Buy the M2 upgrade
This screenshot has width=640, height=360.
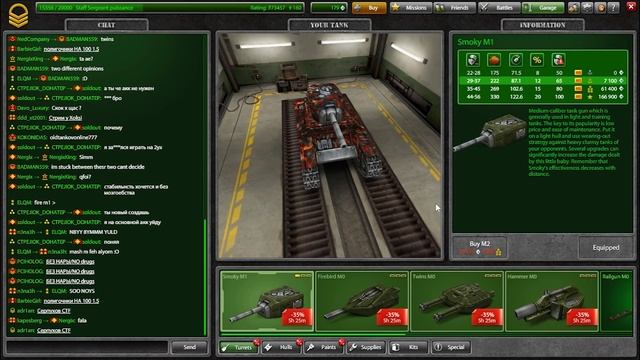point(480,247)
